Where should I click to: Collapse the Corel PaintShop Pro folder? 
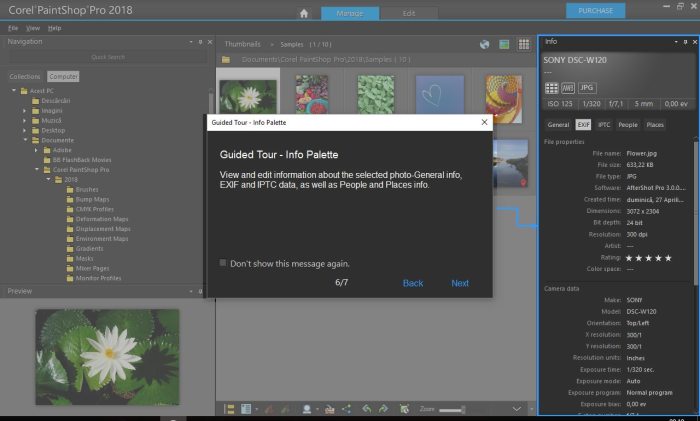point(37,169)
